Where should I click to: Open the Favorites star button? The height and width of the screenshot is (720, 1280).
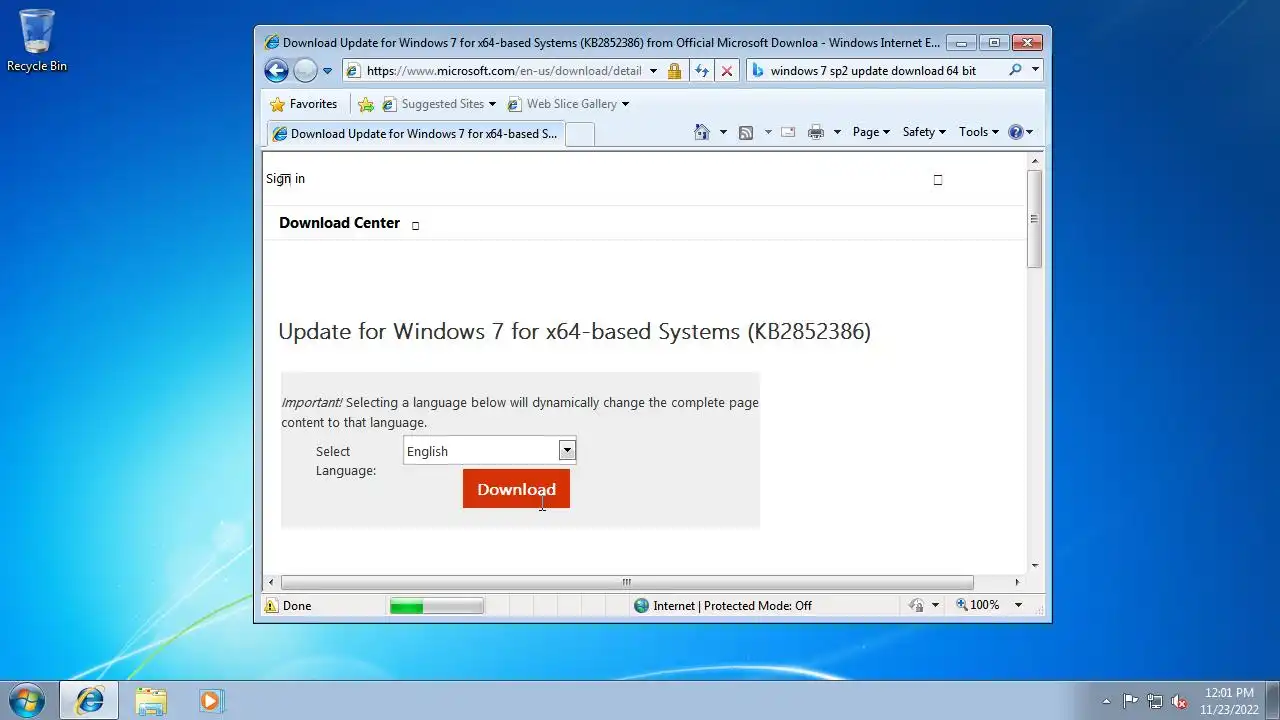pos(304,104)
